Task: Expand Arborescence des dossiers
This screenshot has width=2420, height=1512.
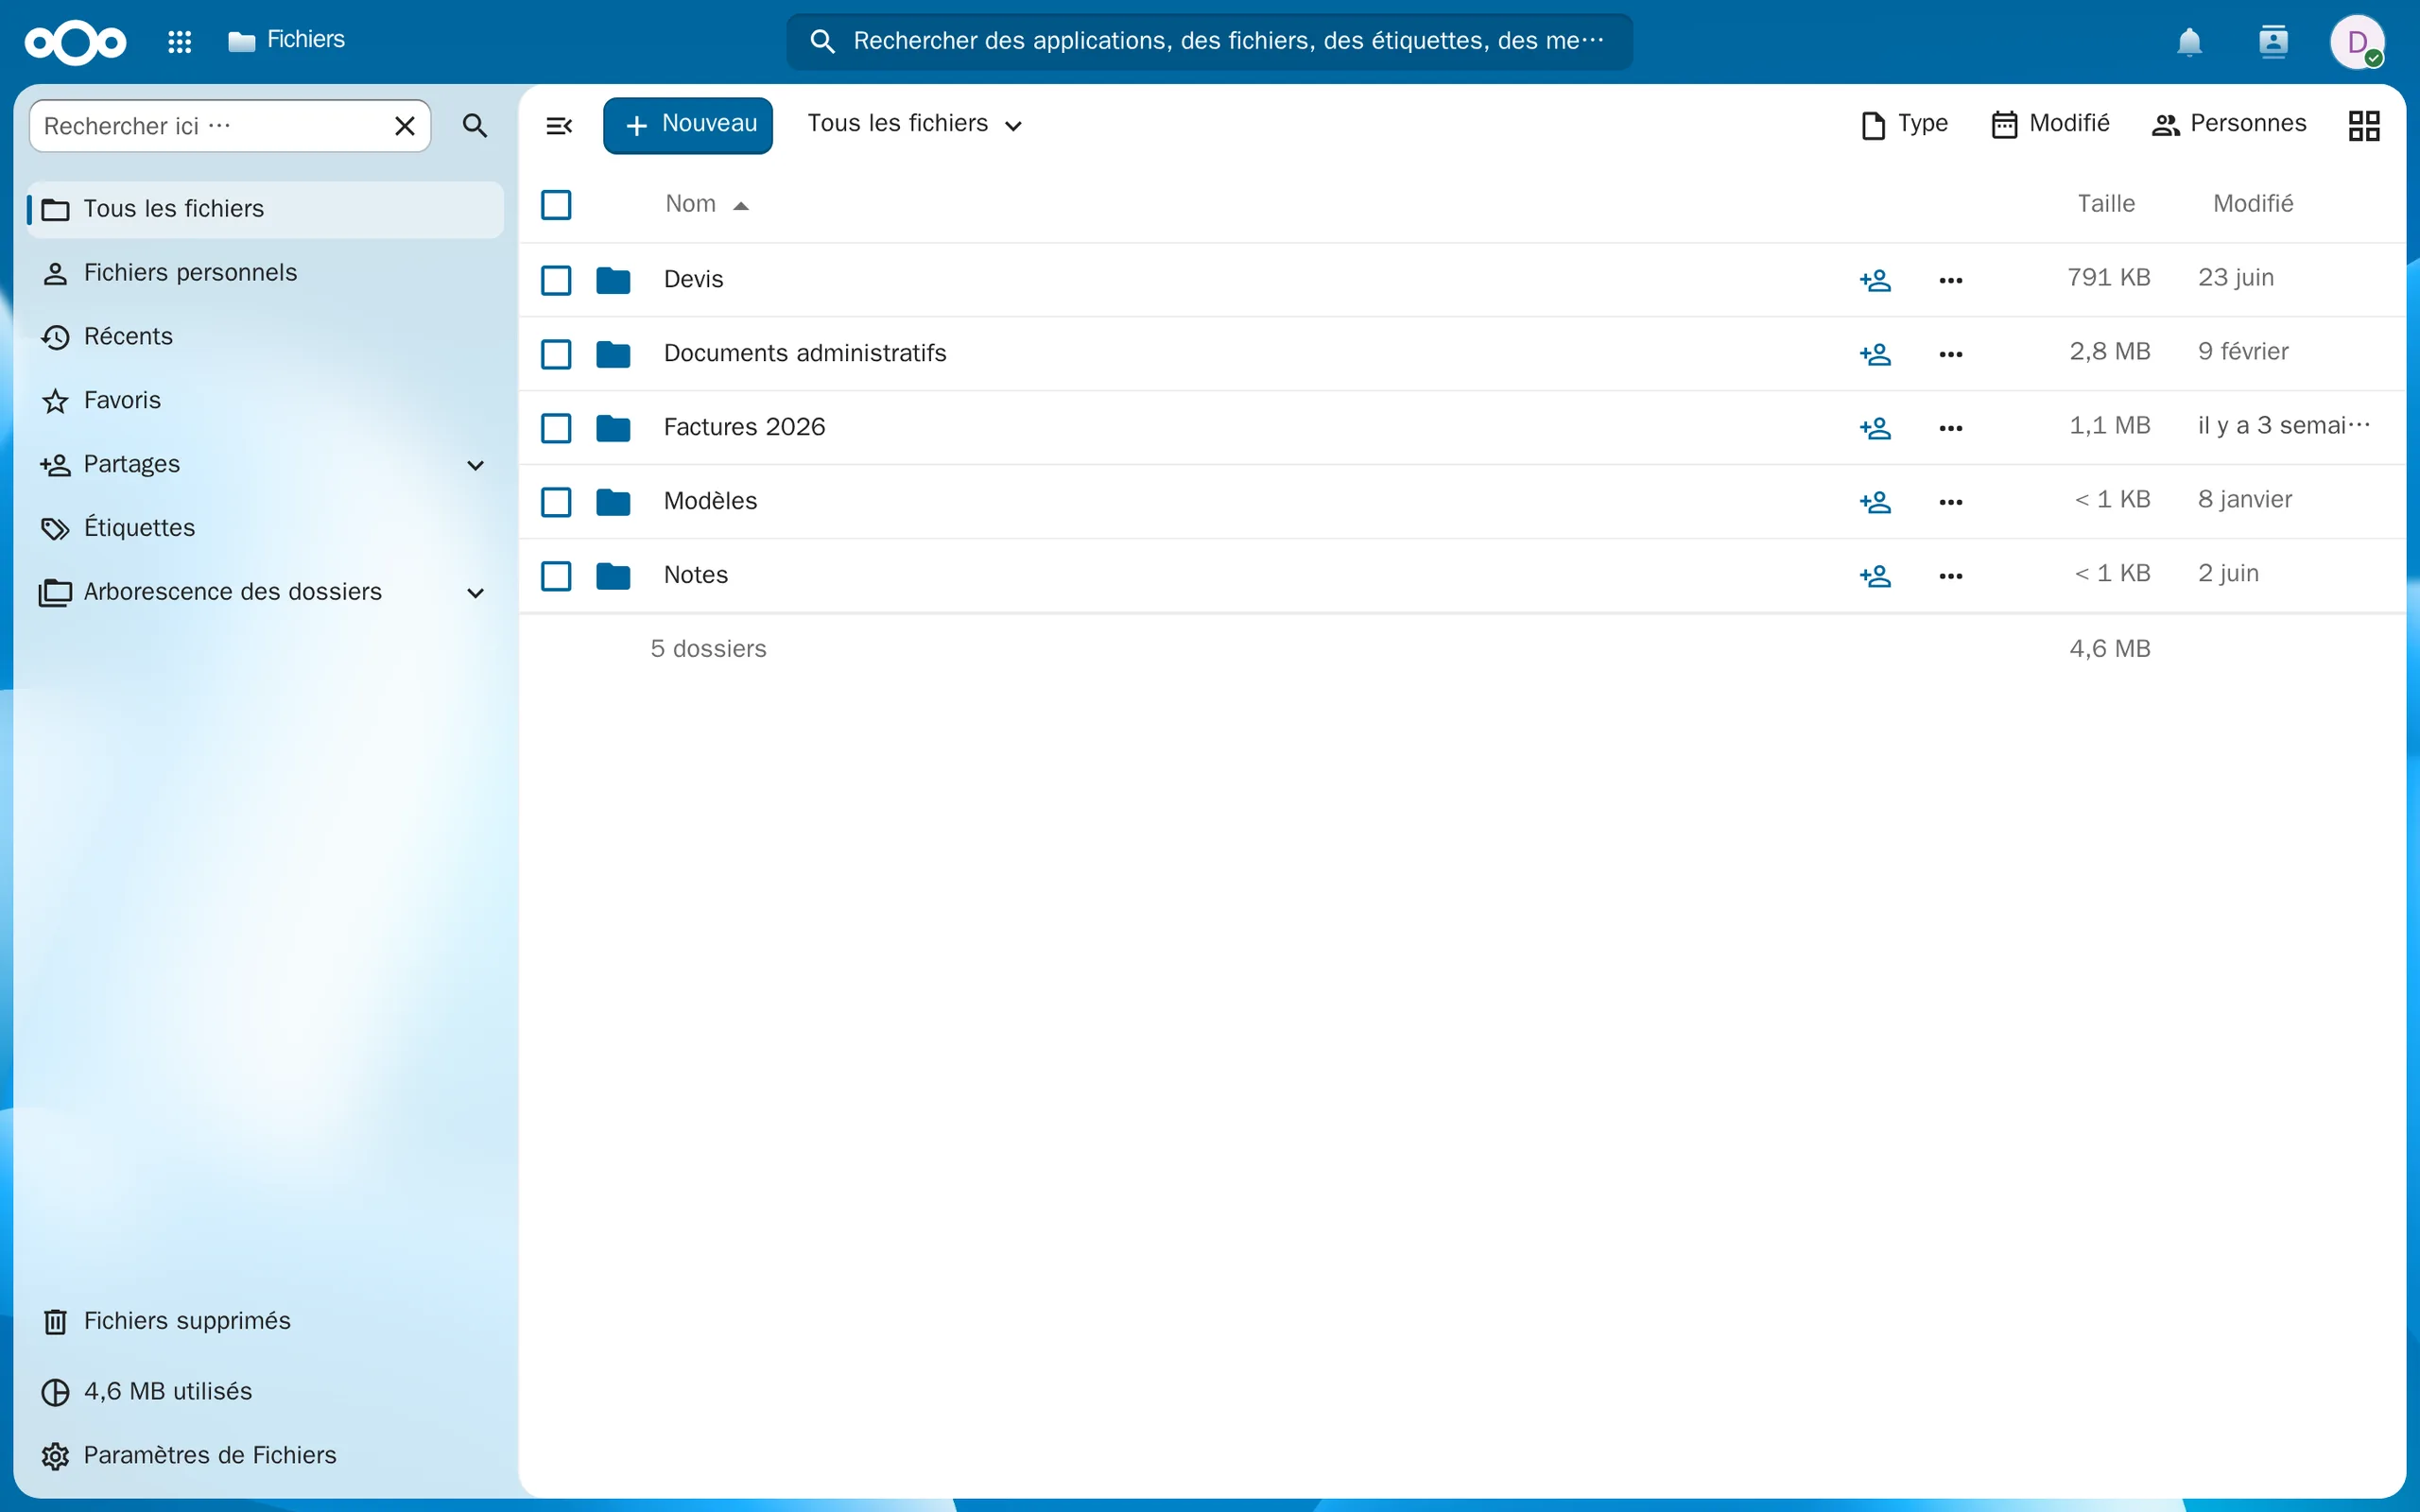Action: pos(476,593)
